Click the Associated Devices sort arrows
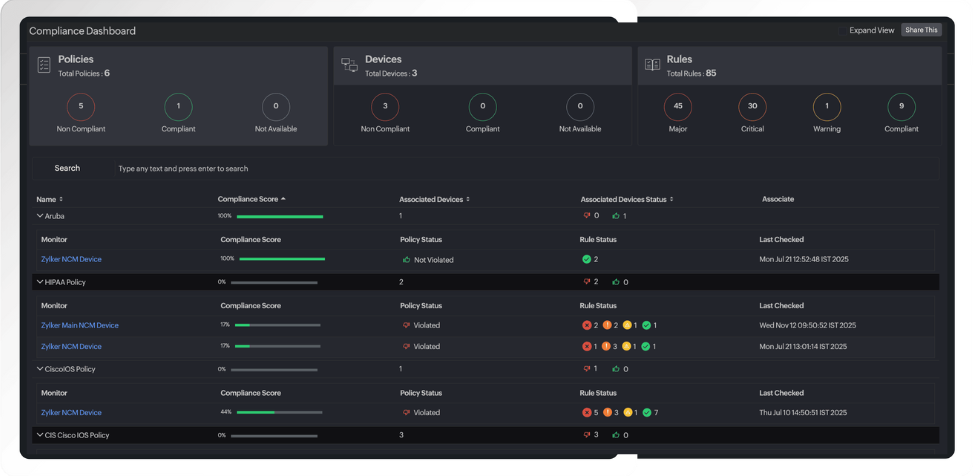 [x=468, y=199]
